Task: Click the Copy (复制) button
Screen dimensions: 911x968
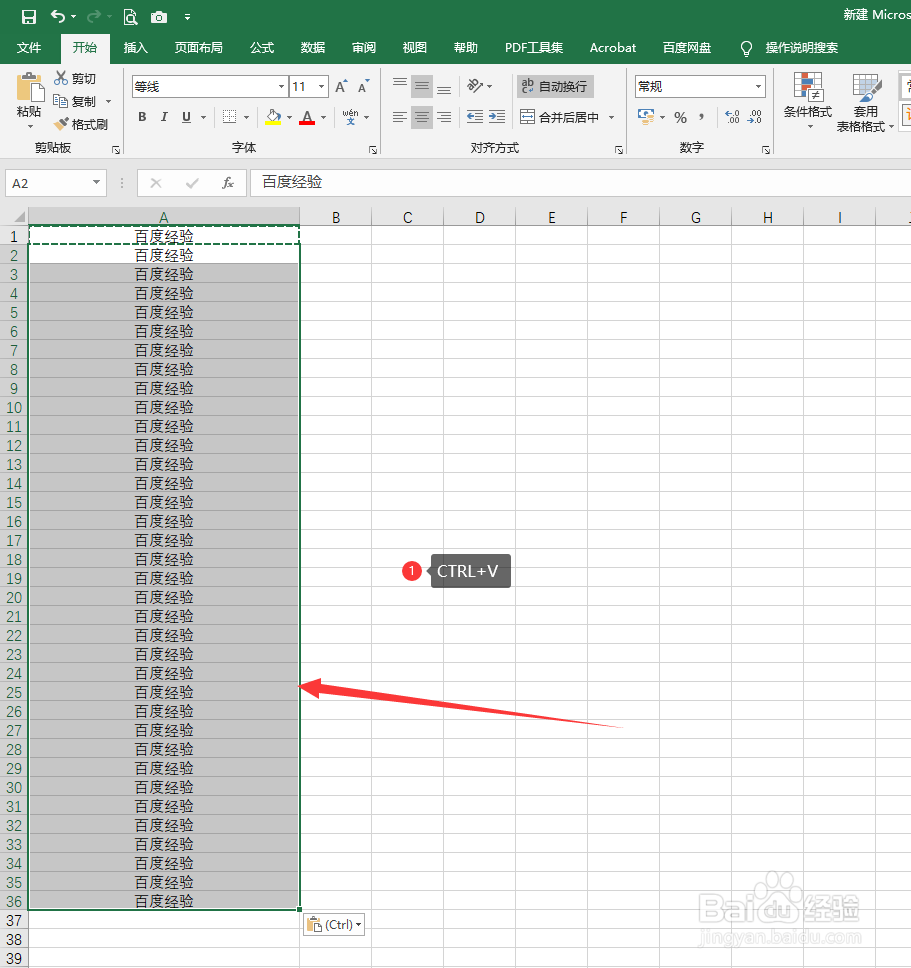Action: pos(75,101)
